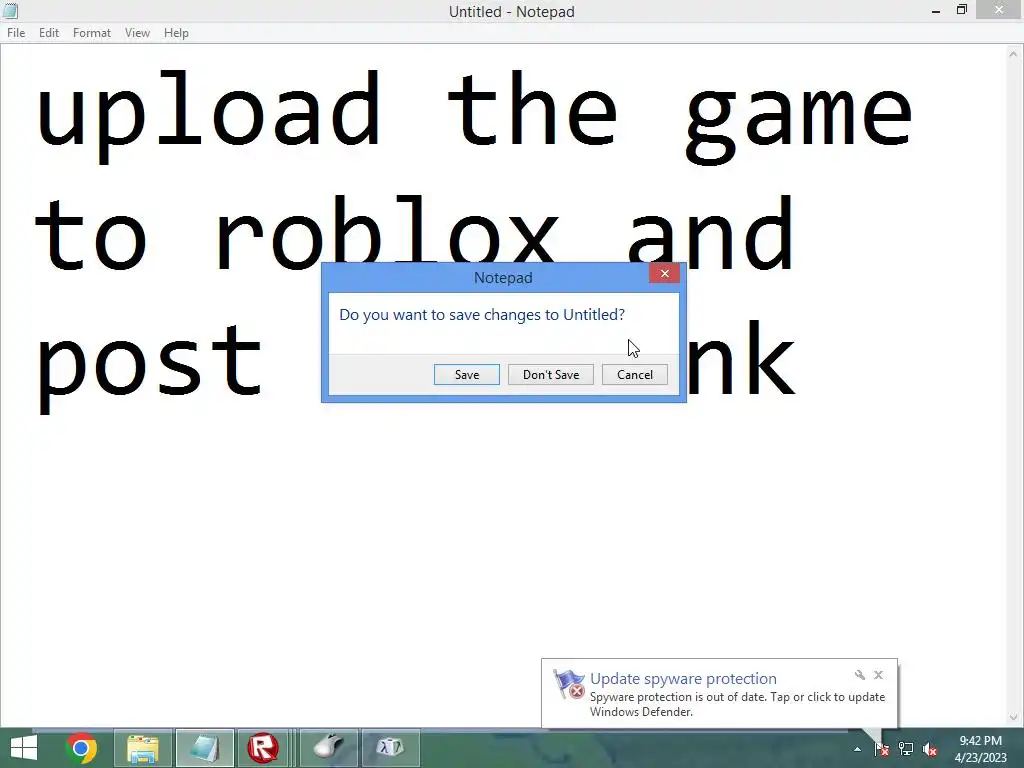
Task: Restore down the Notepad window
Action: point(961,10)
